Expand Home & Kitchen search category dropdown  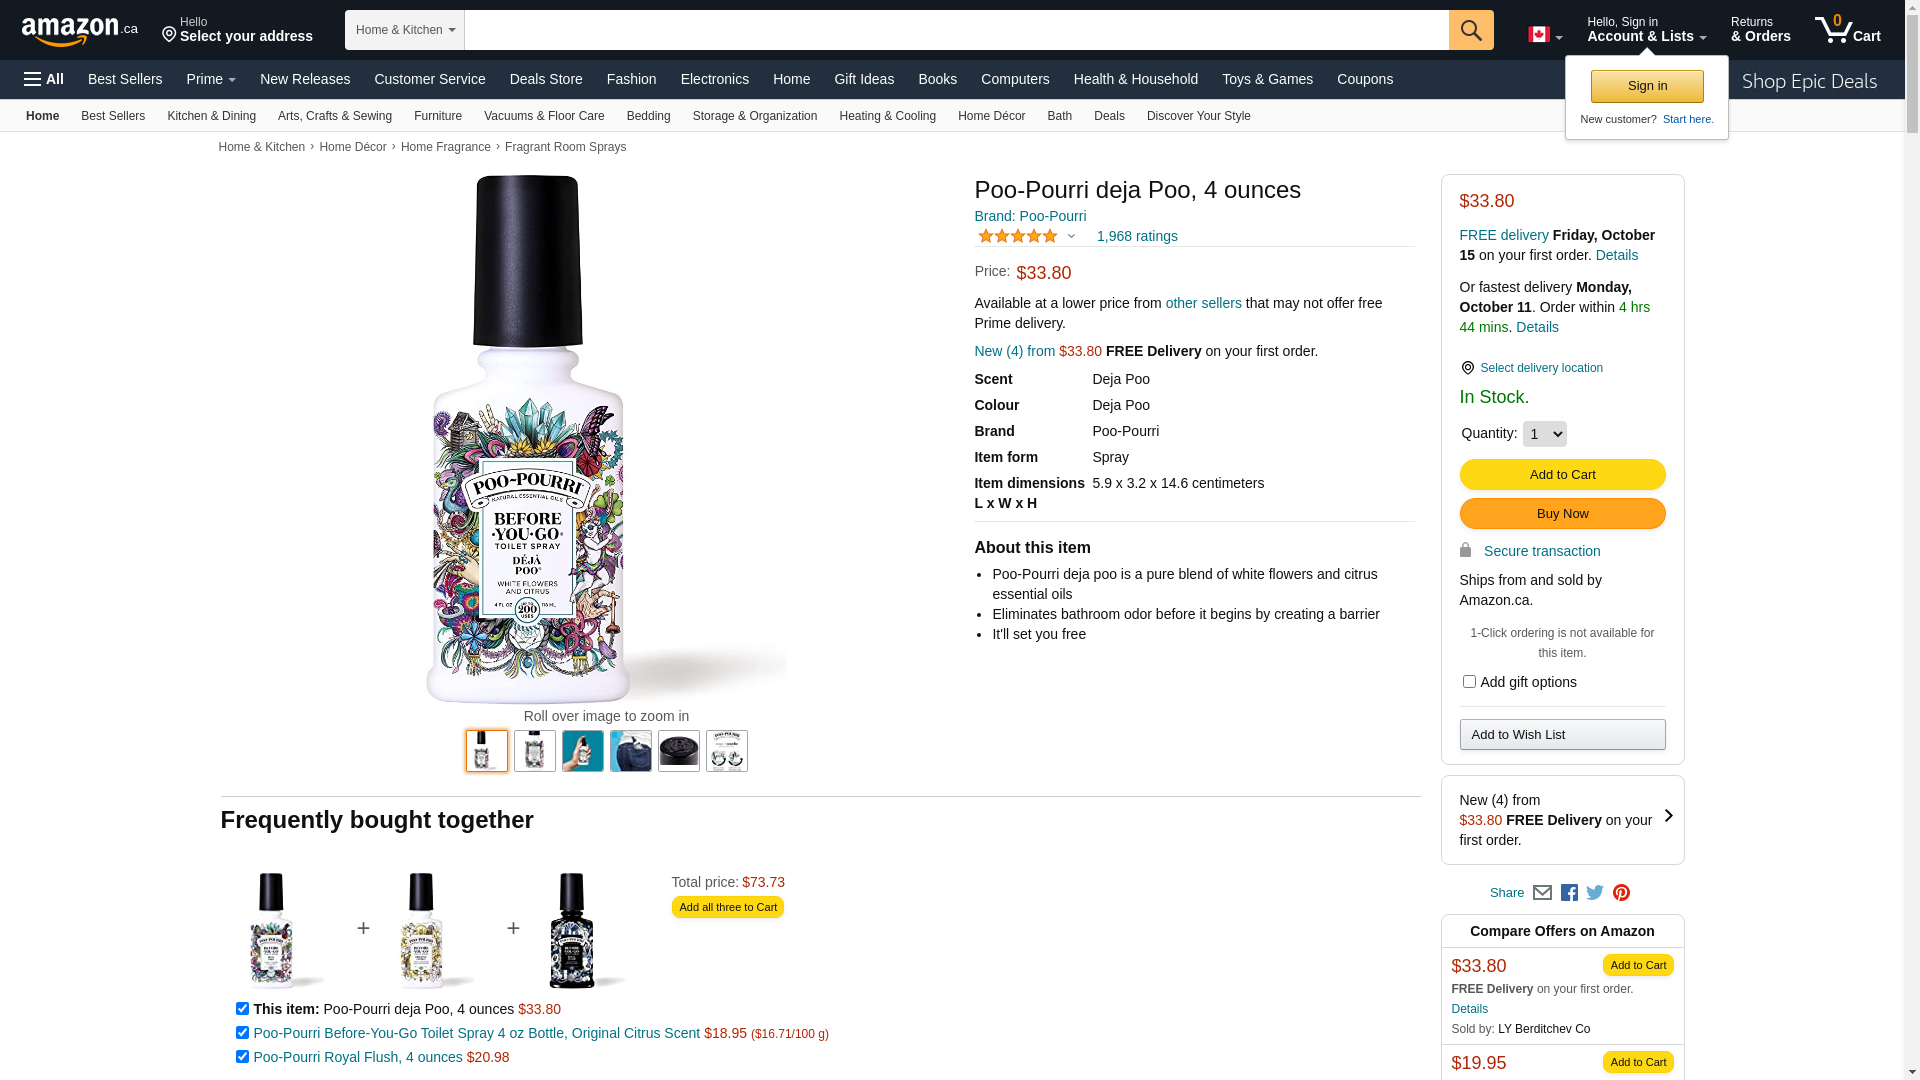(405, 30)
